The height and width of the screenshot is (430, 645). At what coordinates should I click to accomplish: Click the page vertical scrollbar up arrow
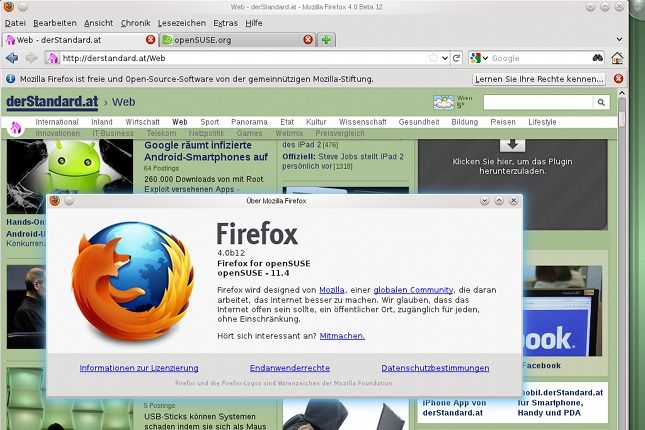[622, 93]
